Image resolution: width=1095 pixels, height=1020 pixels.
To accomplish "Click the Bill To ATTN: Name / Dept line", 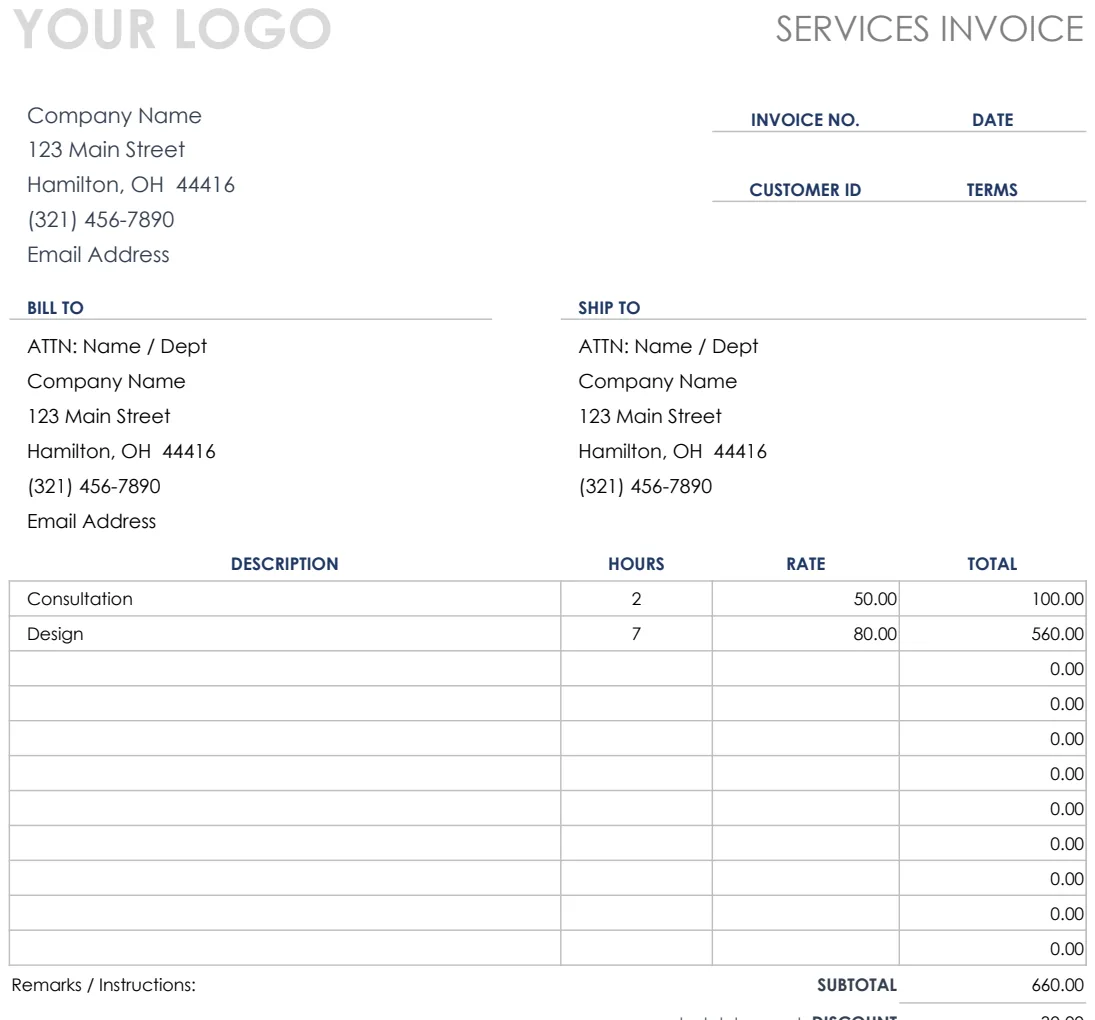I will [x=117, y=346].
